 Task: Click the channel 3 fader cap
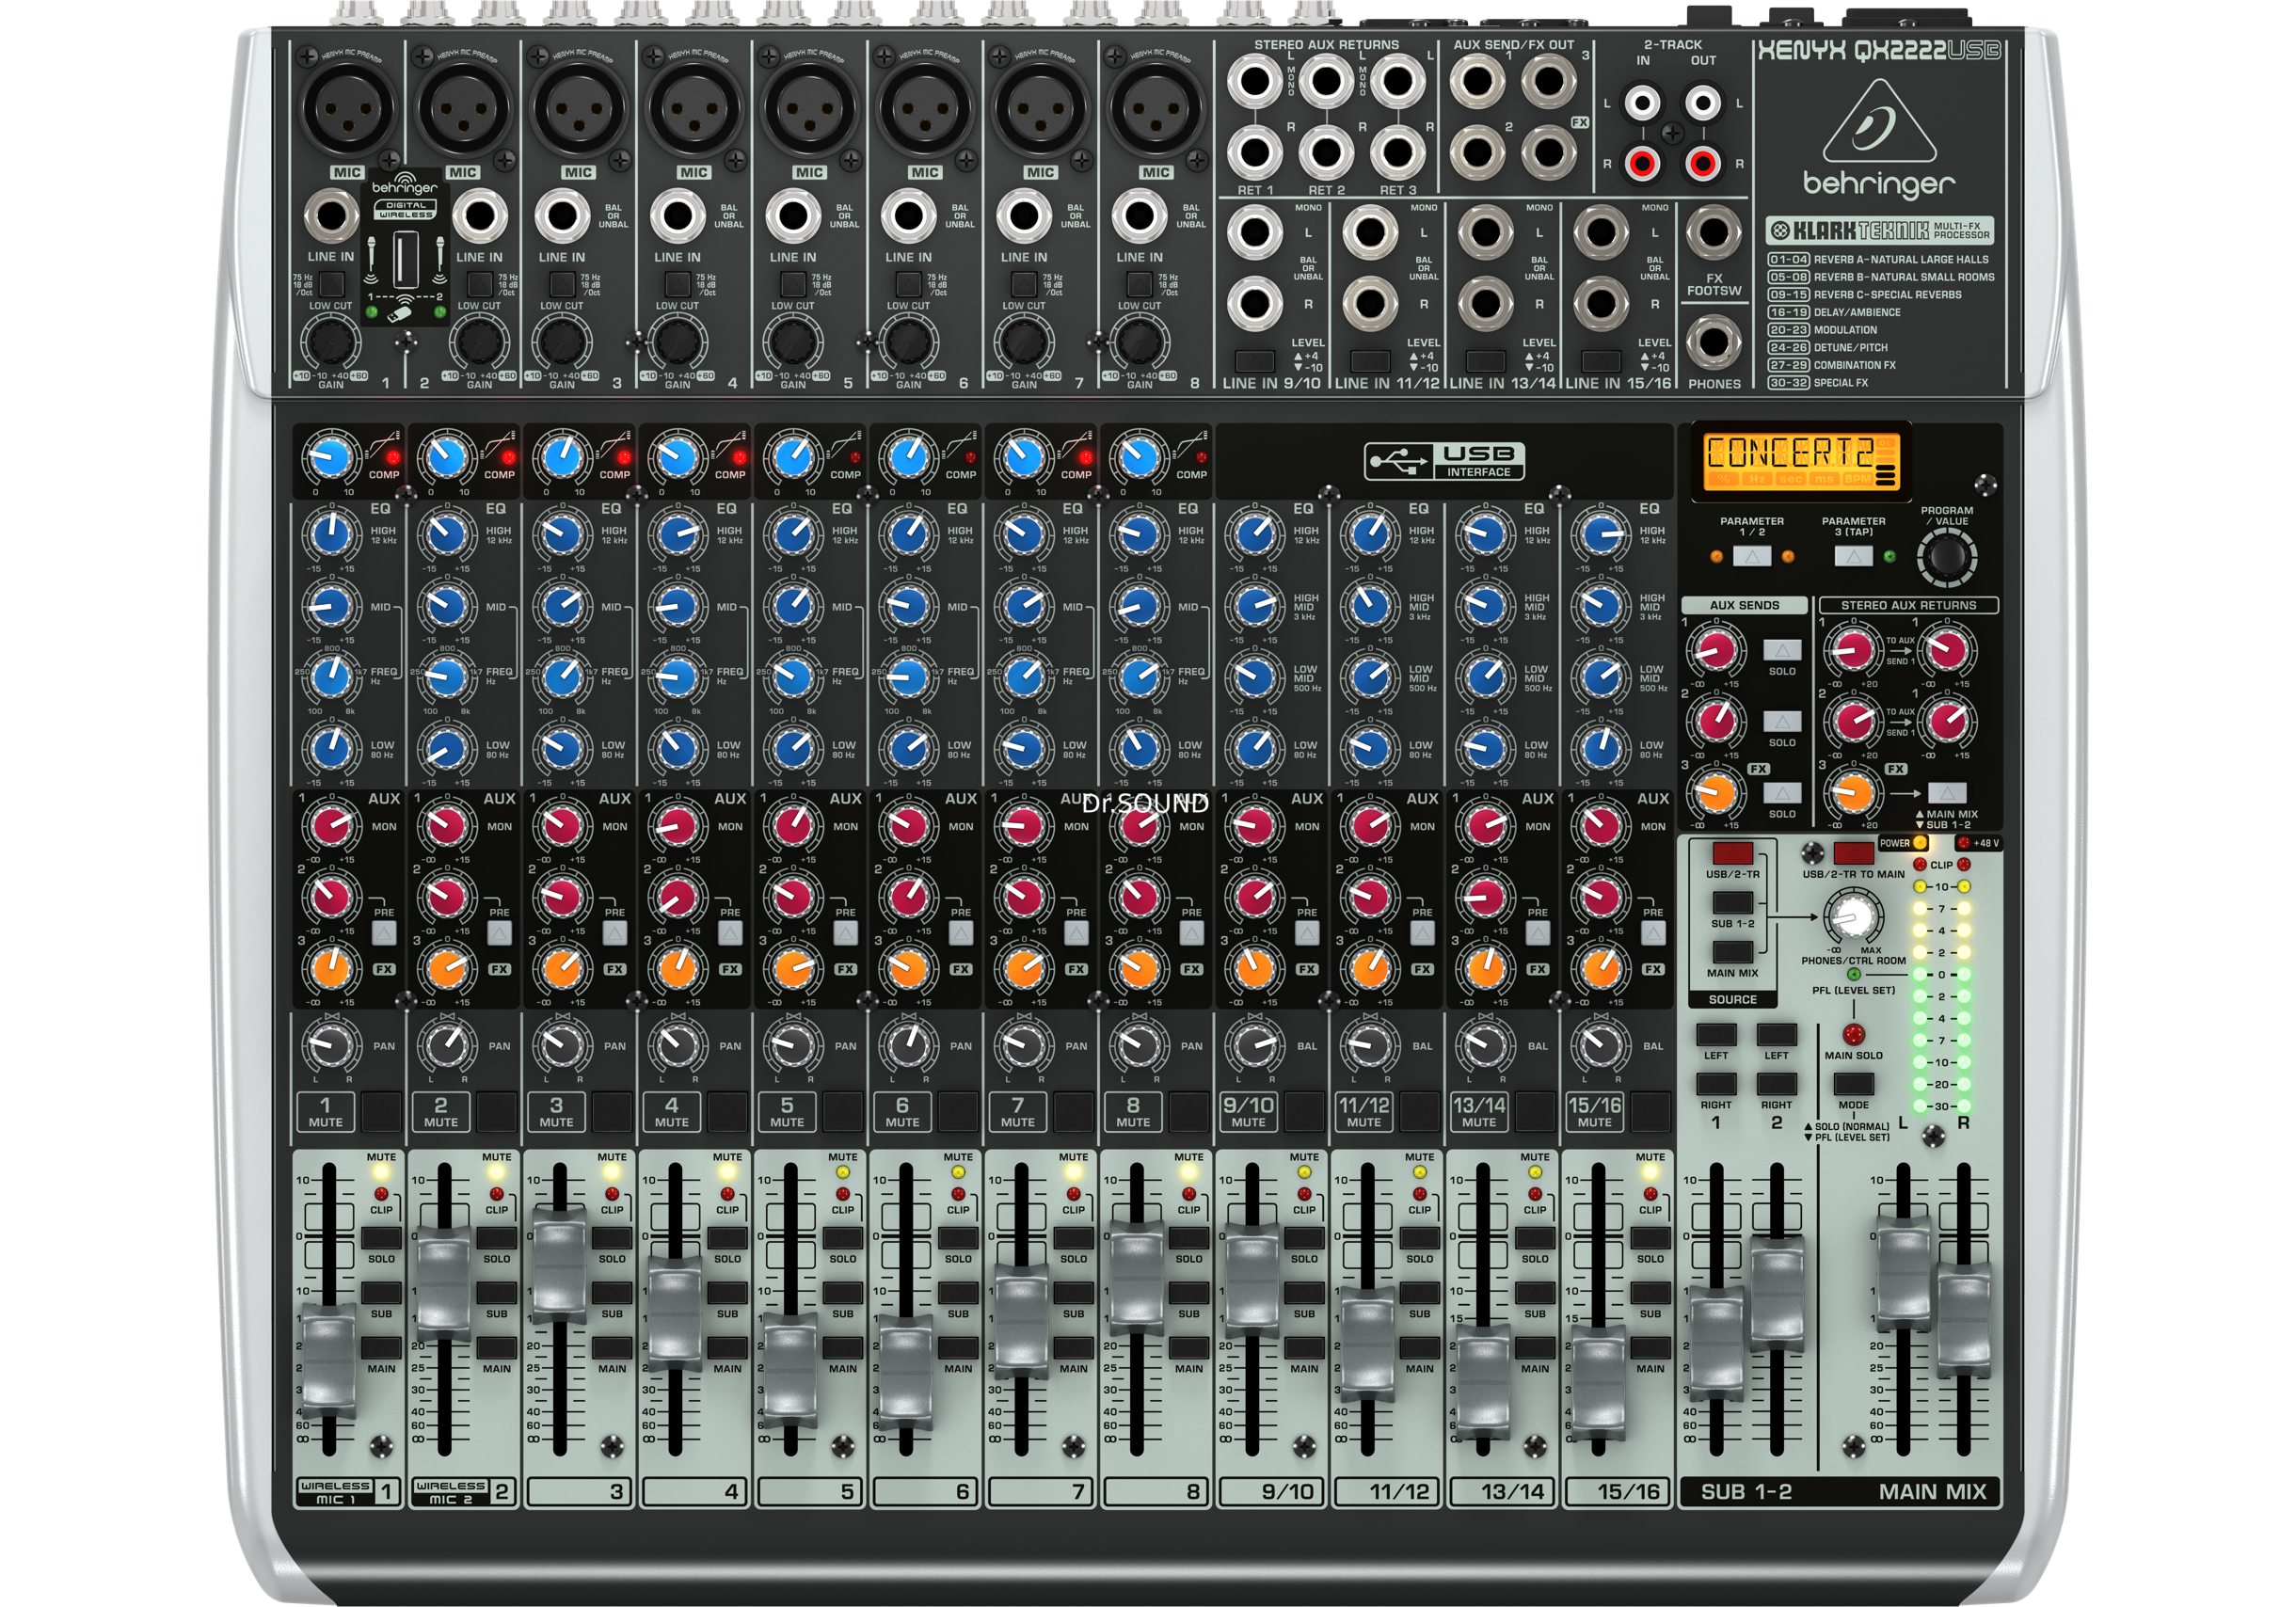560,1265
